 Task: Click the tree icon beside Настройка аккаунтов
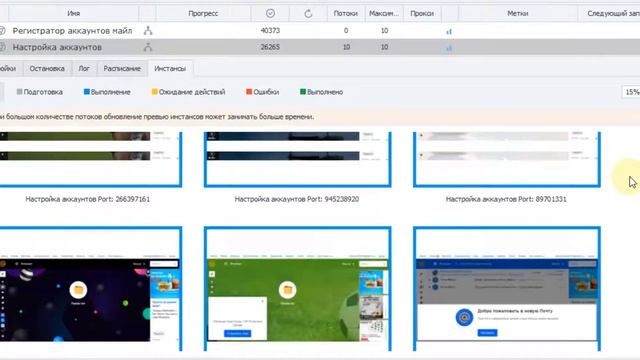(x=148, y=47)
